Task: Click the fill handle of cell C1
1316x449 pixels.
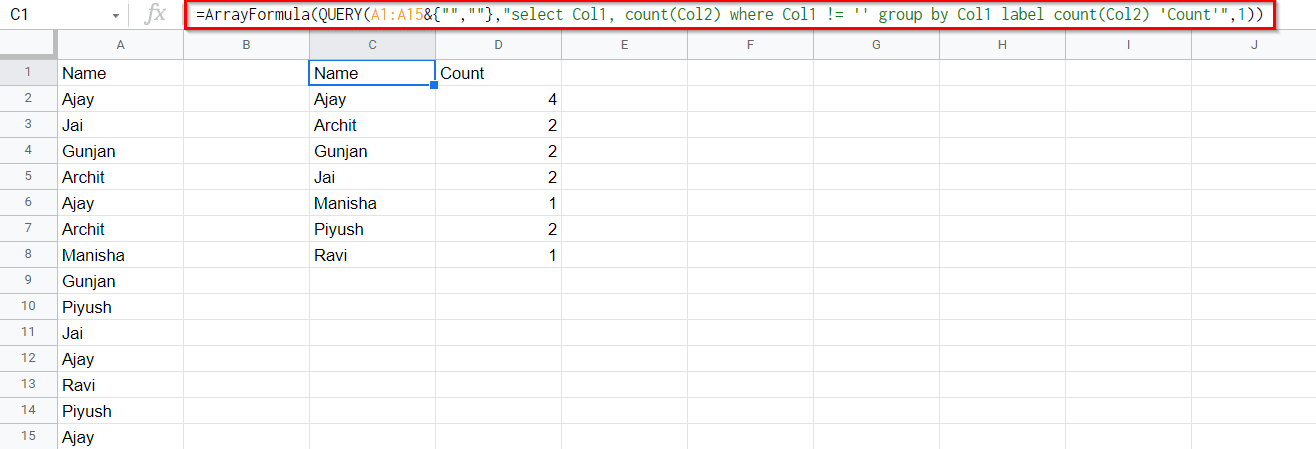Action: pyautogui.click(x=435, y=86)
